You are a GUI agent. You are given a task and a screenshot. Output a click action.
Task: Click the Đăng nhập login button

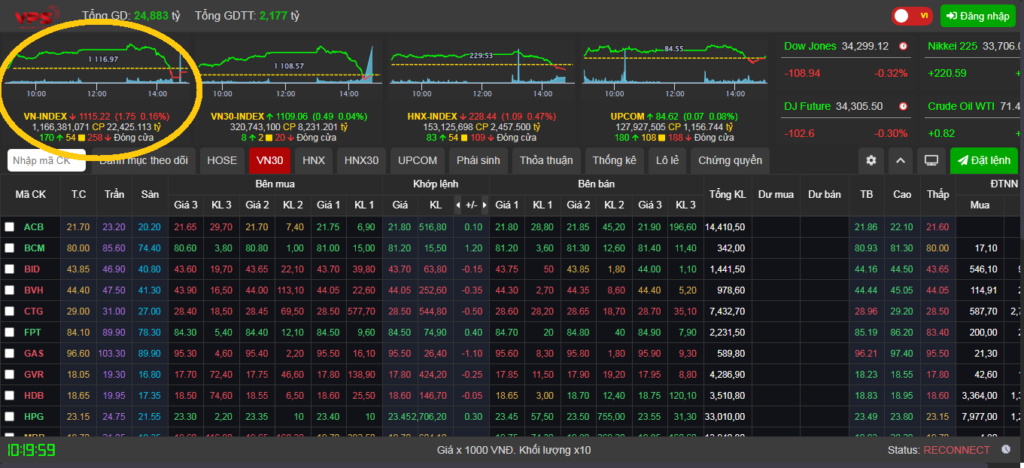(978, 16)
